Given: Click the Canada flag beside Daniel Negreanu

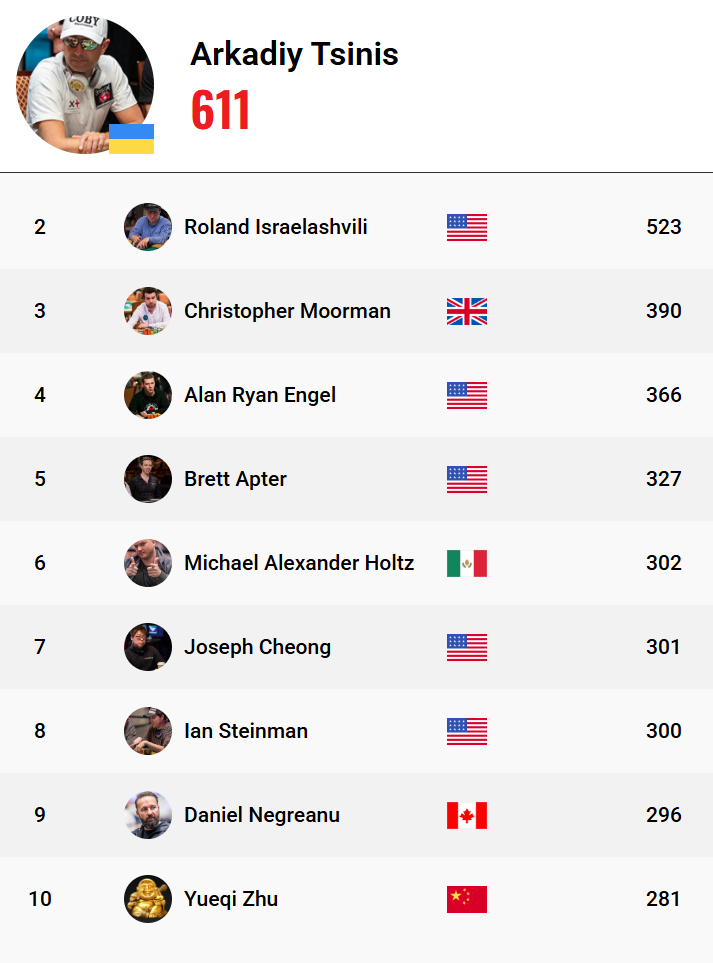Looking at the screenshot, I should tap(467, 815).
